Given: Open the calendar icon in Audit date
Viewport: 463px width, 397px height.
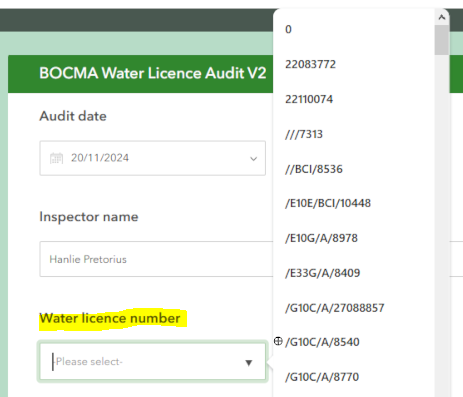Looking at the screenshot, I should [x=56, y=158].
